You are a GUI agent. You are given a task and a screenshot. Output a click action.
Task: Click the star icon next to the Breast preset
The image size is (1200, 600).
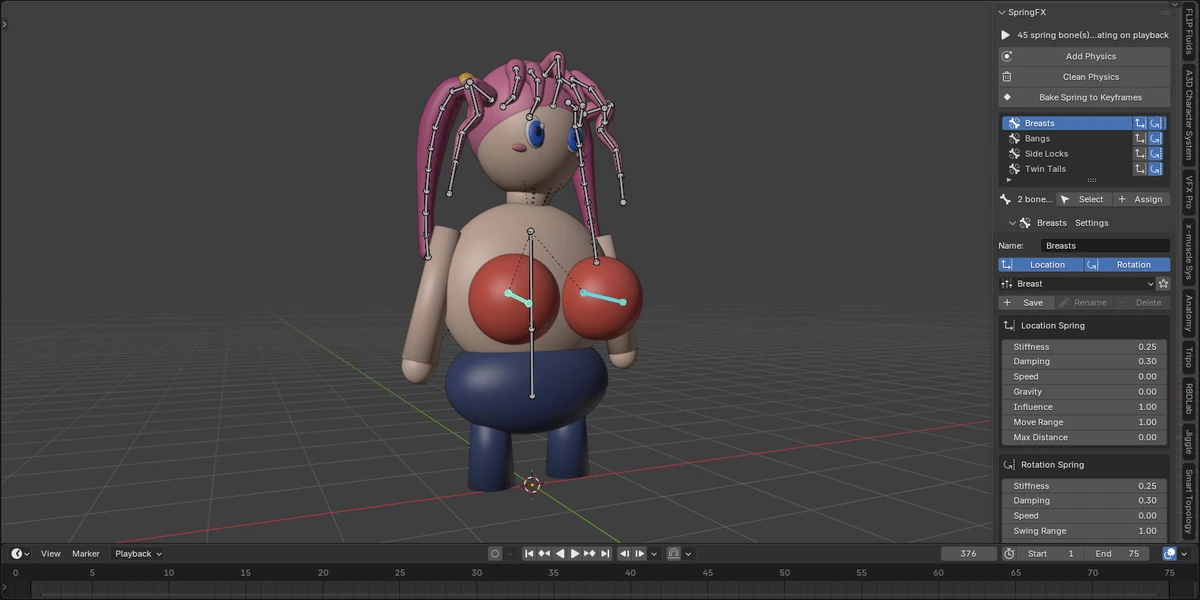[1163, 284]
